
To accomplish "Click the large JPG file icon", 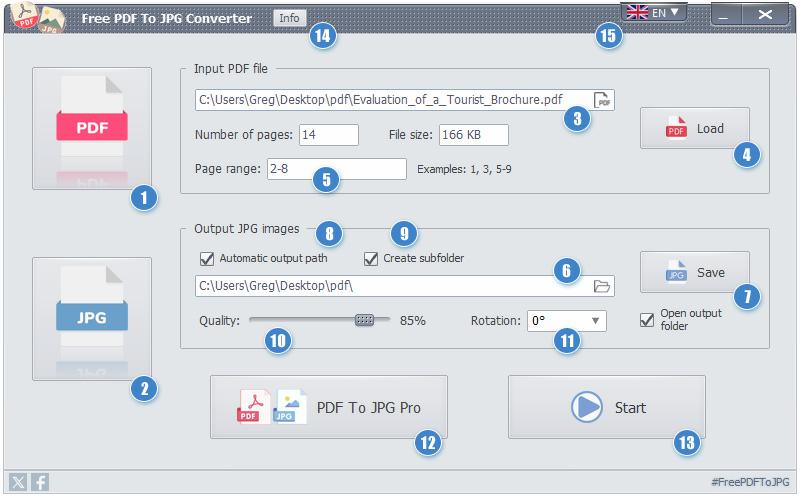I will 92,318.
